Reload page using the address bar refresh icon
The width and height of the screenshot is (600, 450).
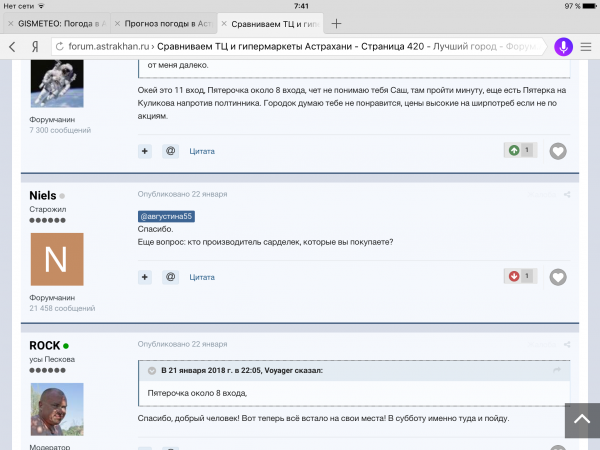(60, 47)
